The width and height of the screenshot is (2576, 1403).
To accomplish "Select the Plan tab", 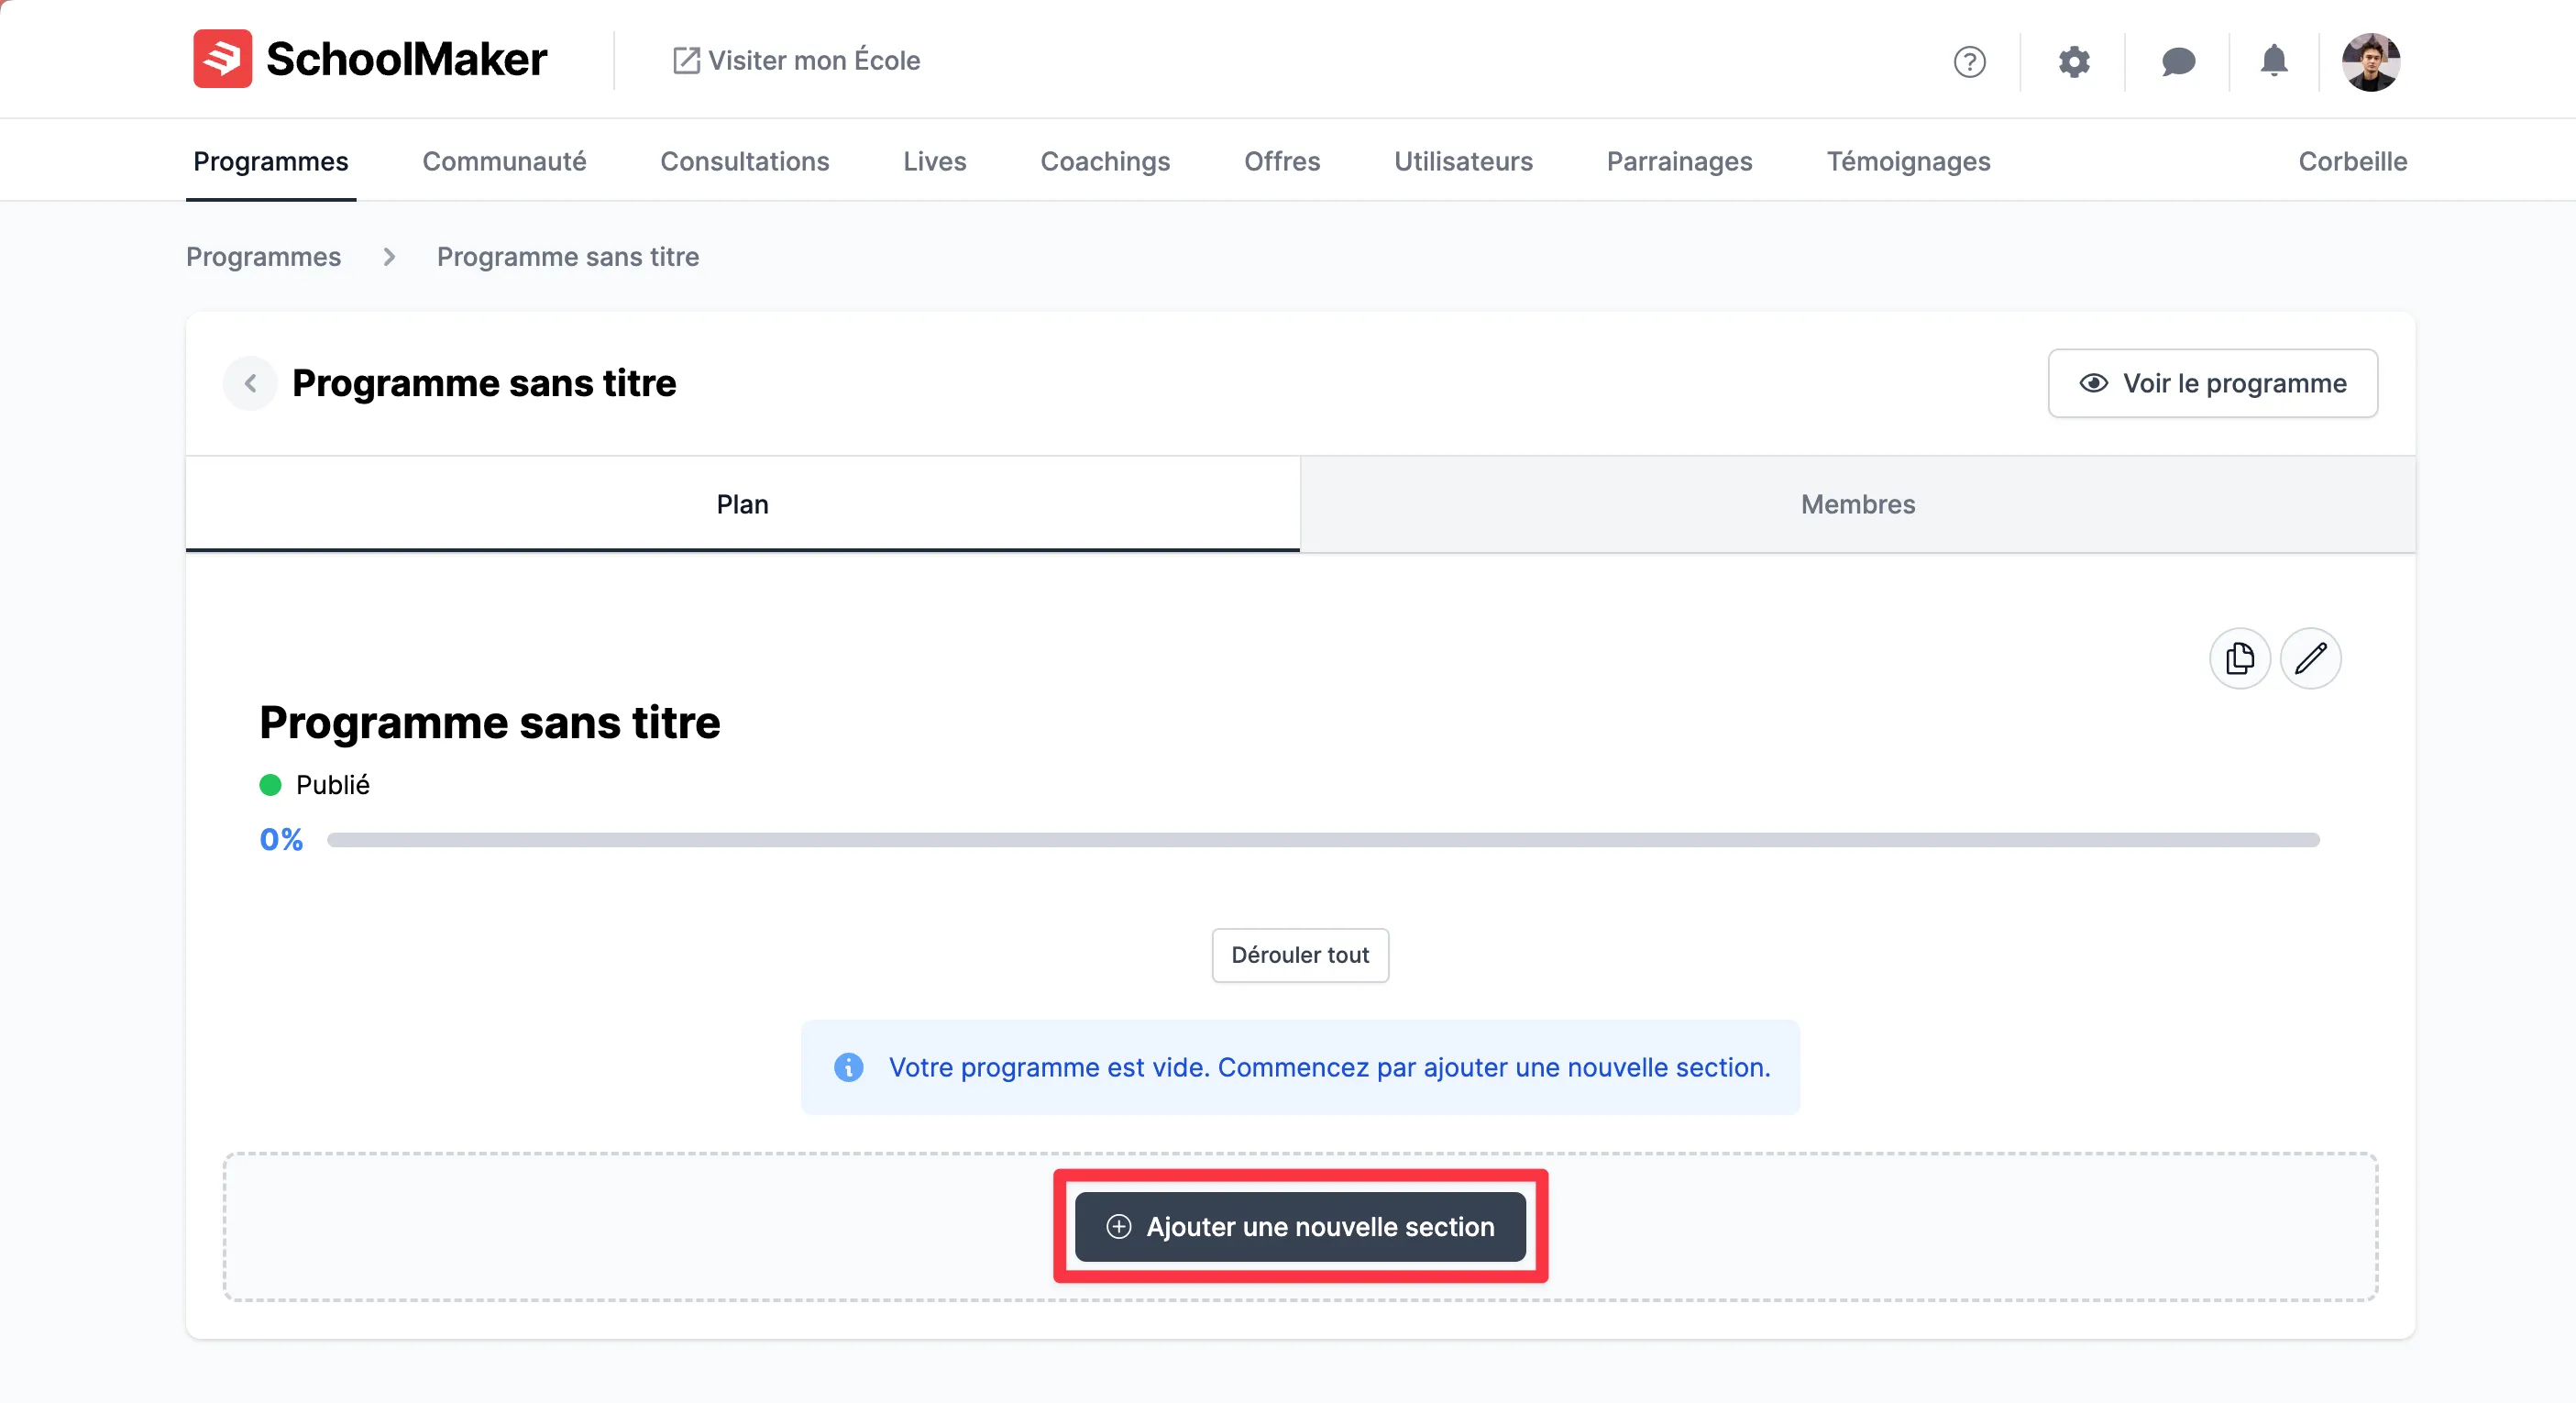I will point(742,505).
